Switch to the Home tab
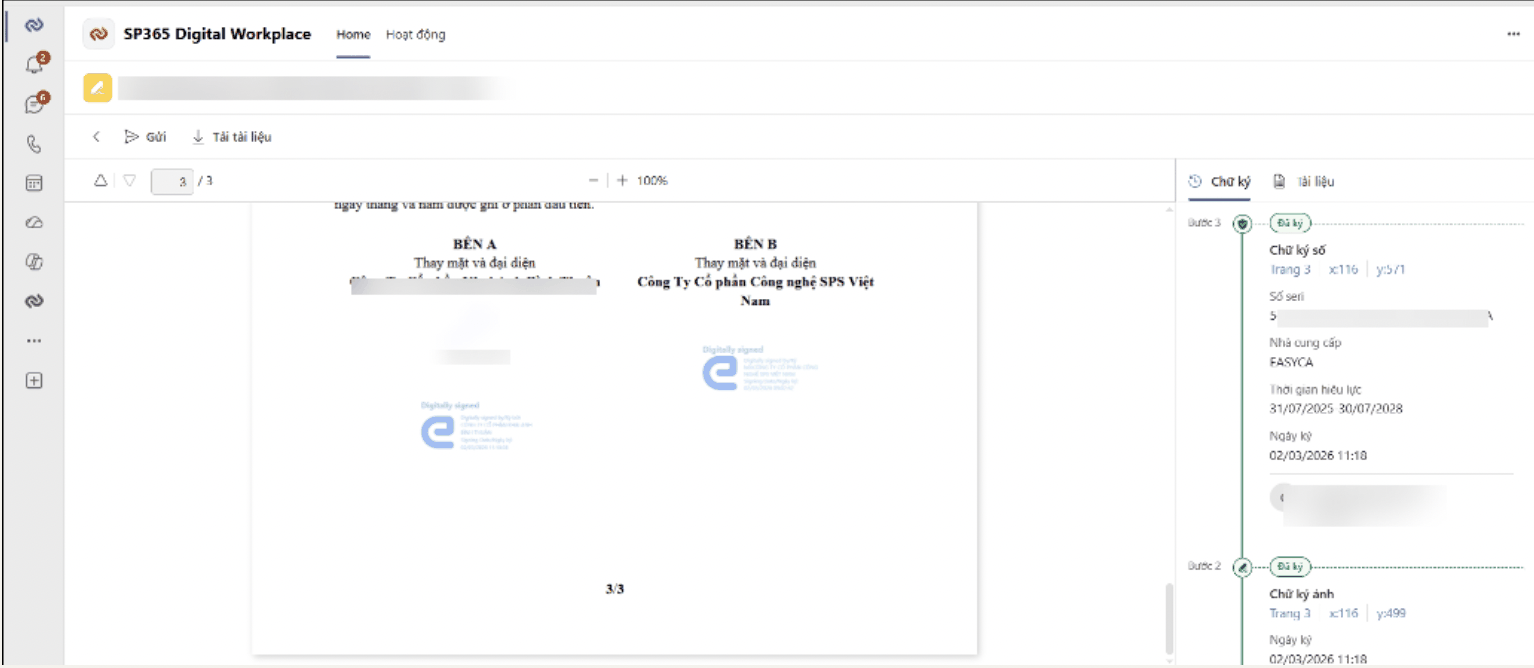 (353, 34)
